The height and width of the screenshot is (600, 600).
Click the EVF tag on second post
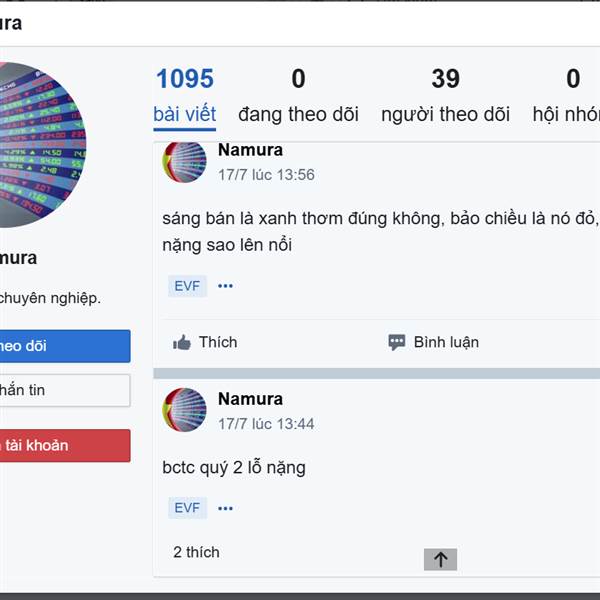(x=187, y=508)
